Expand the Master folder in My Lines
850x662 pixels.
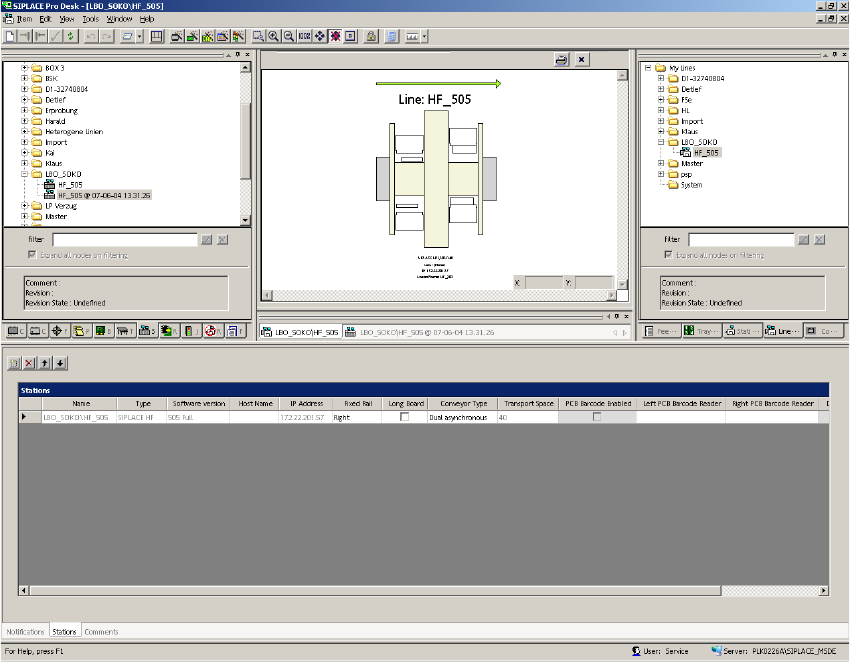[661, 163]
